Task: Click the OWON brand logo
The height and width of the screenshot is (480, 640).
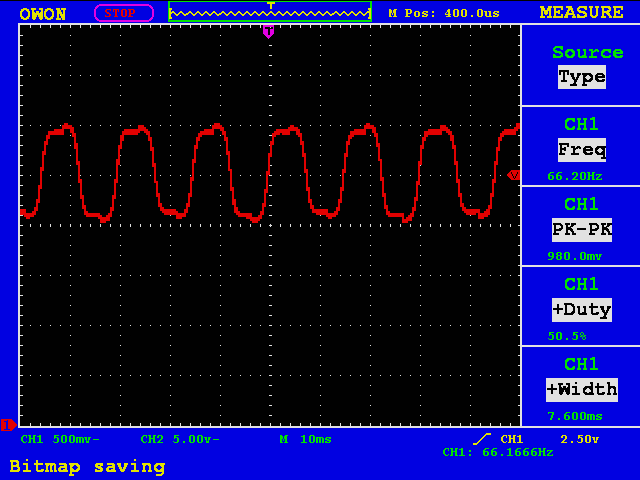Action: pyautogui.click(x=42, y=14)
